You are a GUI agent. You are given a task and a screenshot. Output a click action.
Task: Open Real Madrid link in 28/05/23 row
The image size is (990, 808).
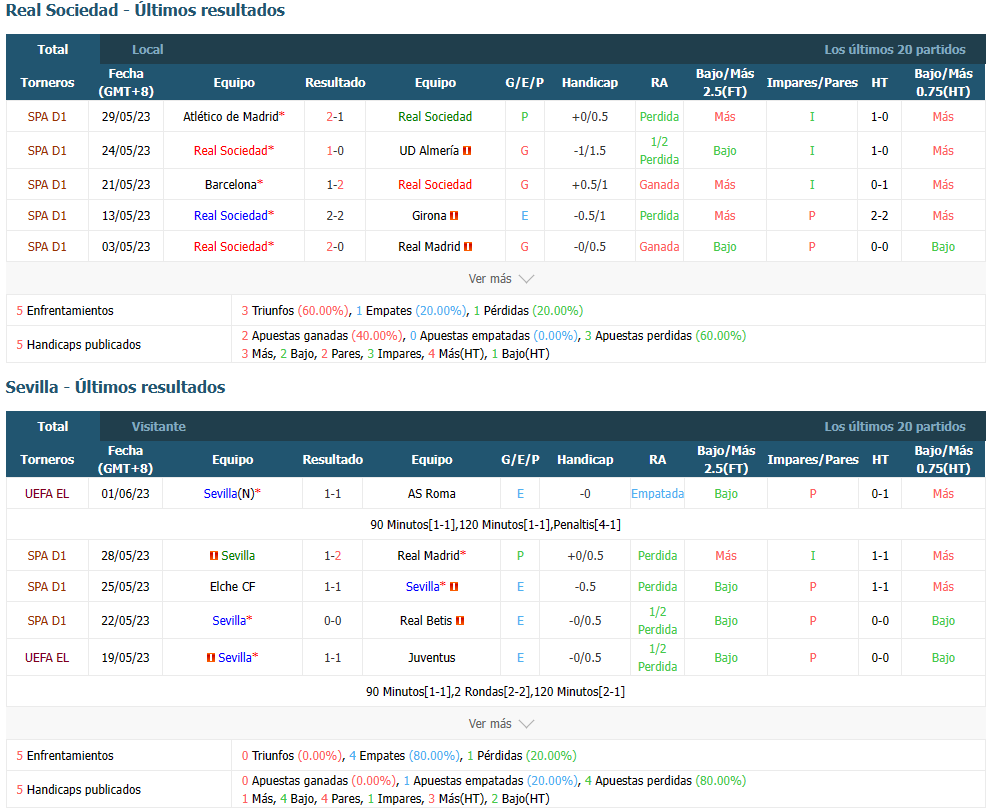[x=429, y=556]
